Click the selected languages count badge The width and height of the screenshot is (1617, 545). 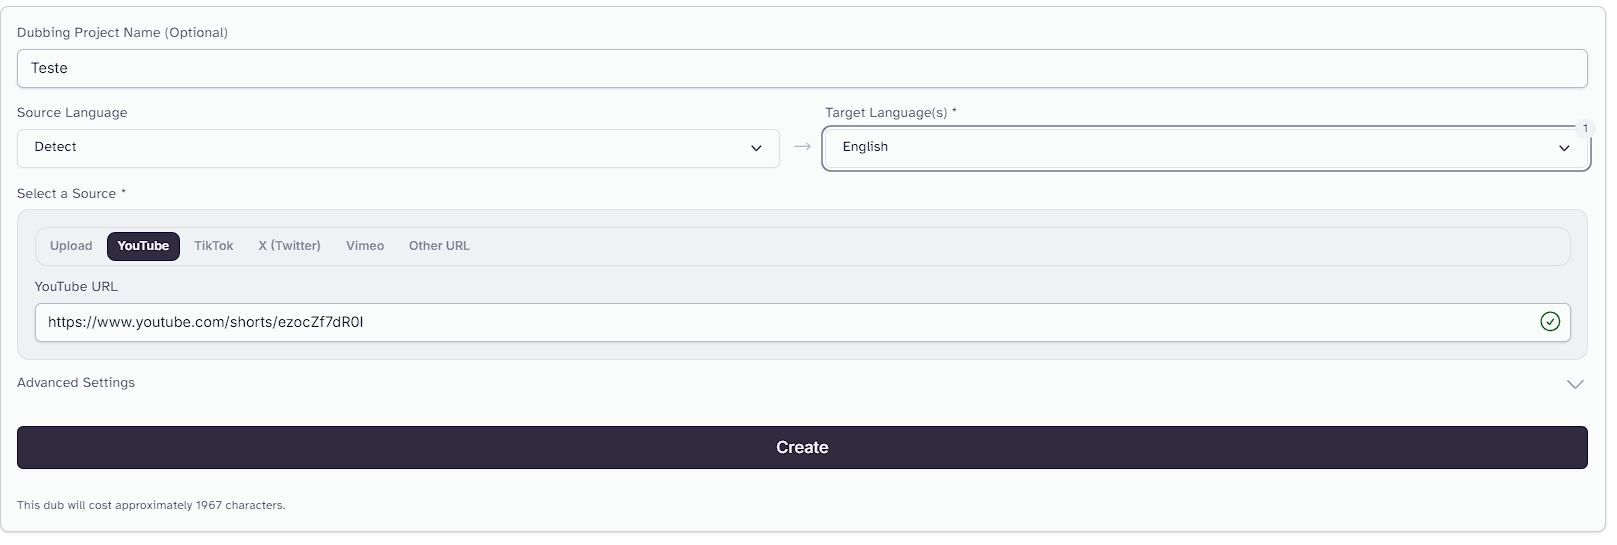1585,128
